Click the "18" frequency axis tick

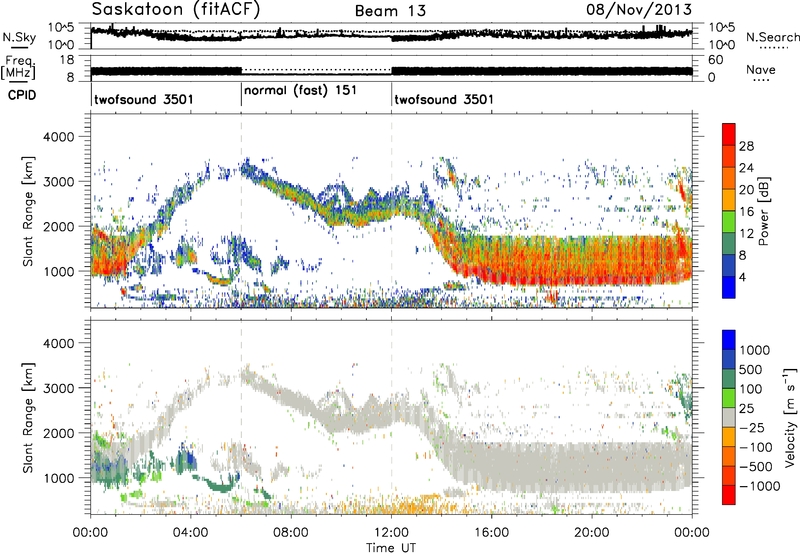tap(67, 60)
